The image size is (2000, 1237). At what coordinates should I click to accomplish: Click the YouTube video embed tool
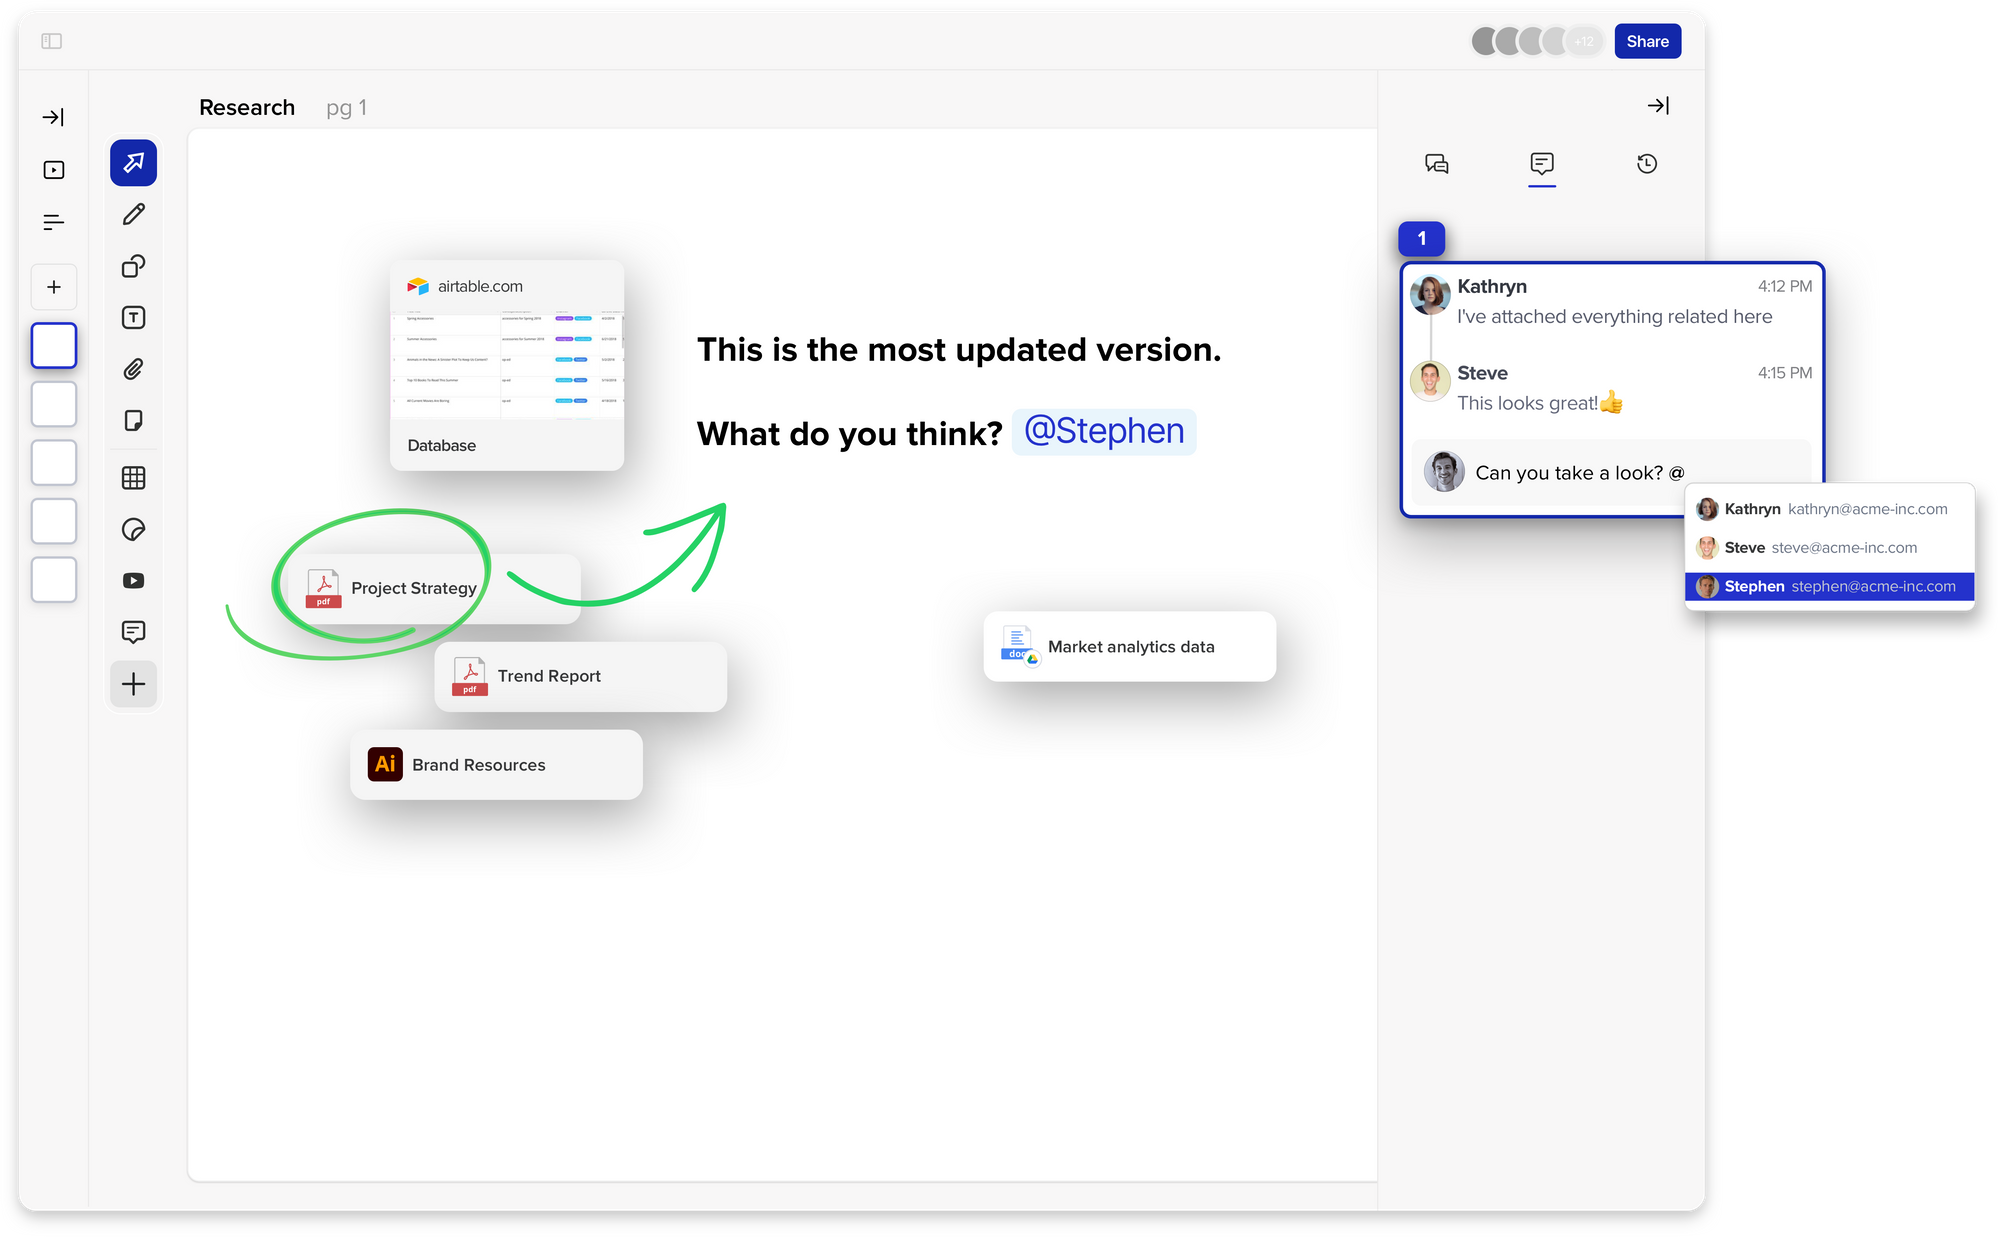tap(133, 581)
